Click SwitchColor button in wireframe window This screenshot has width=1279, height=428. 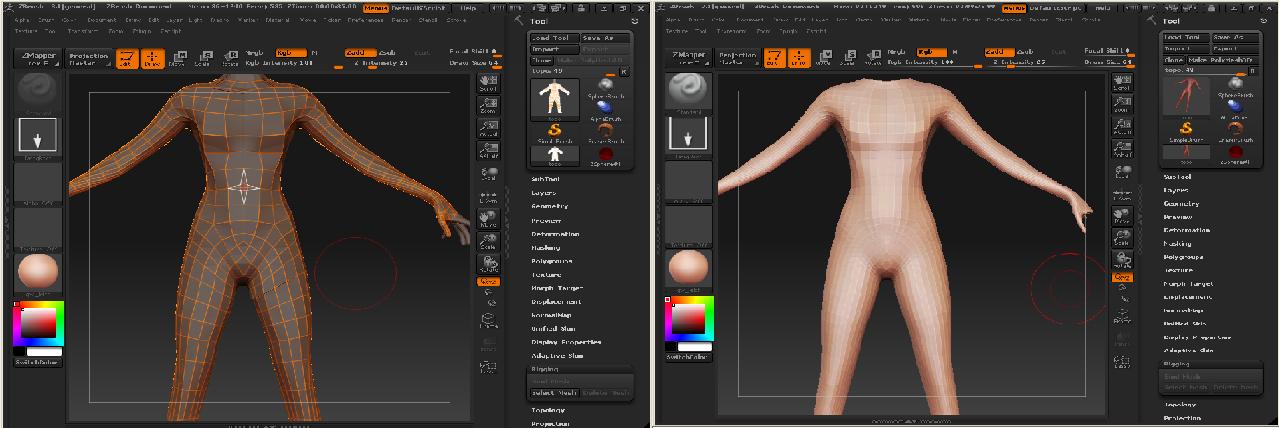click(x=37, y=362)
